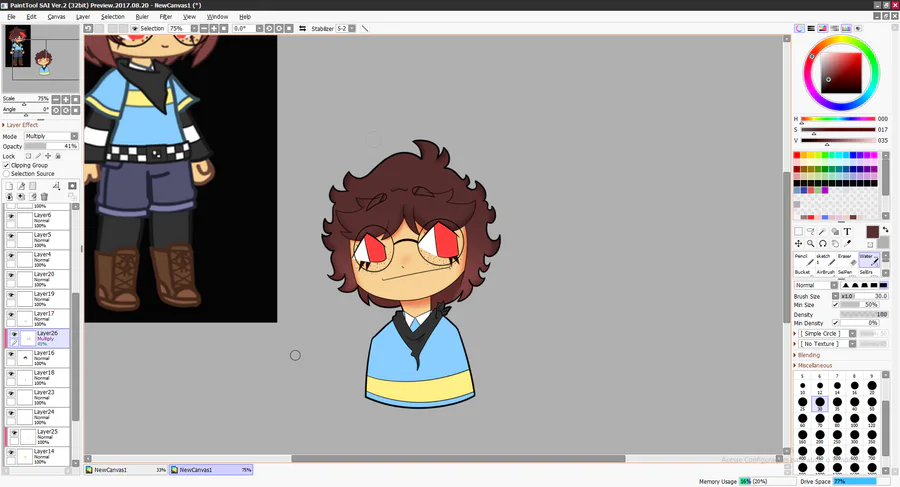This screenshot has height=487, width=900.
Task: Toggle the Min Size checkbox
Action: click(836, 305)
